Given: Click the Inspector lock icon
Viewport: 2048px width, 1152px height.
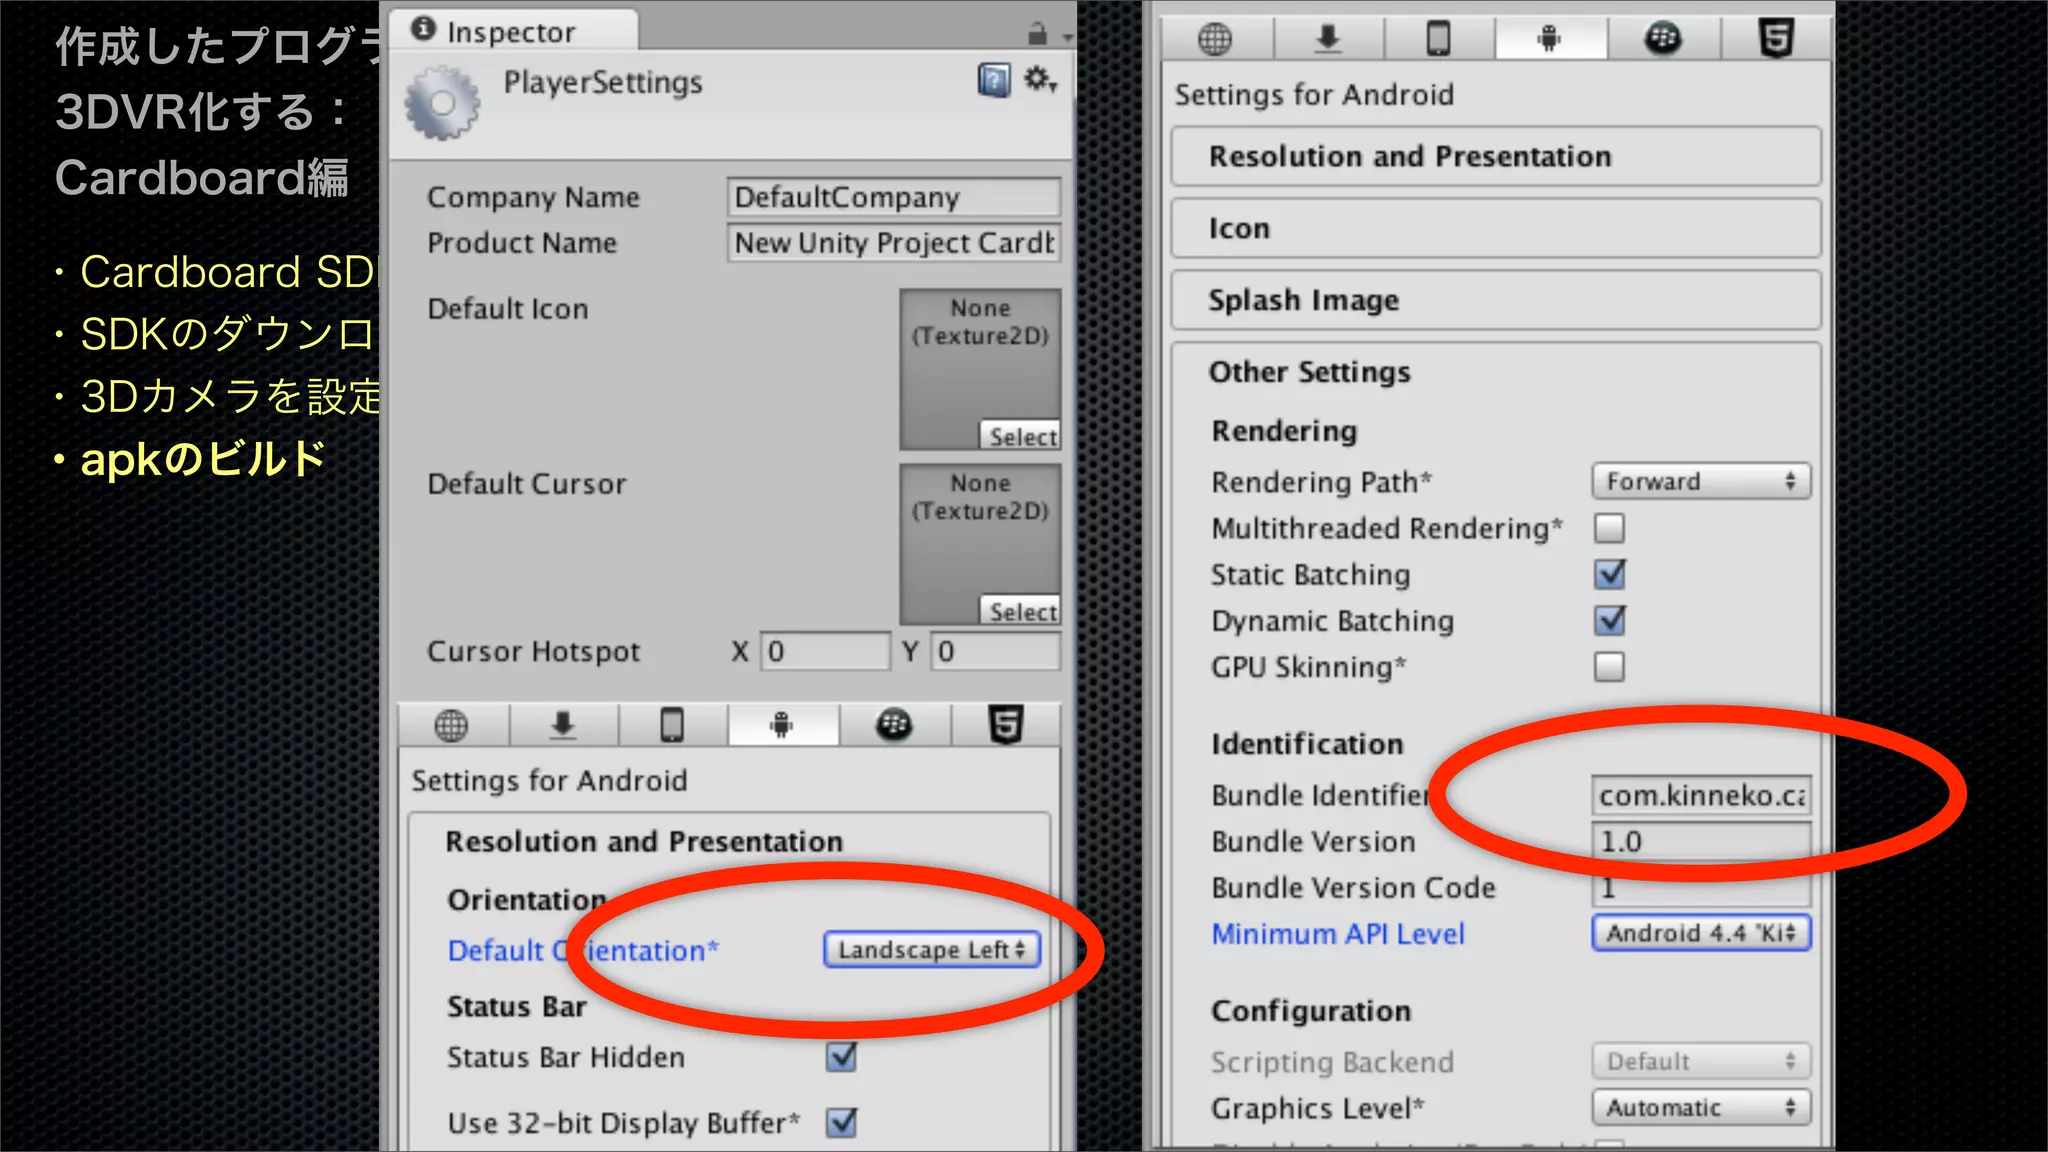Looking at the screenshot, I should click(1037, 35).
